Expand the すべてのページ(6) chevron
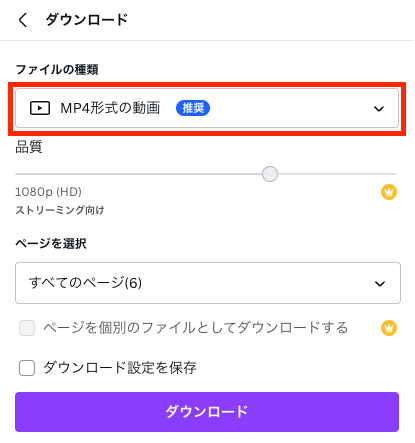This screenshot has height=443, width=415. 380,284
